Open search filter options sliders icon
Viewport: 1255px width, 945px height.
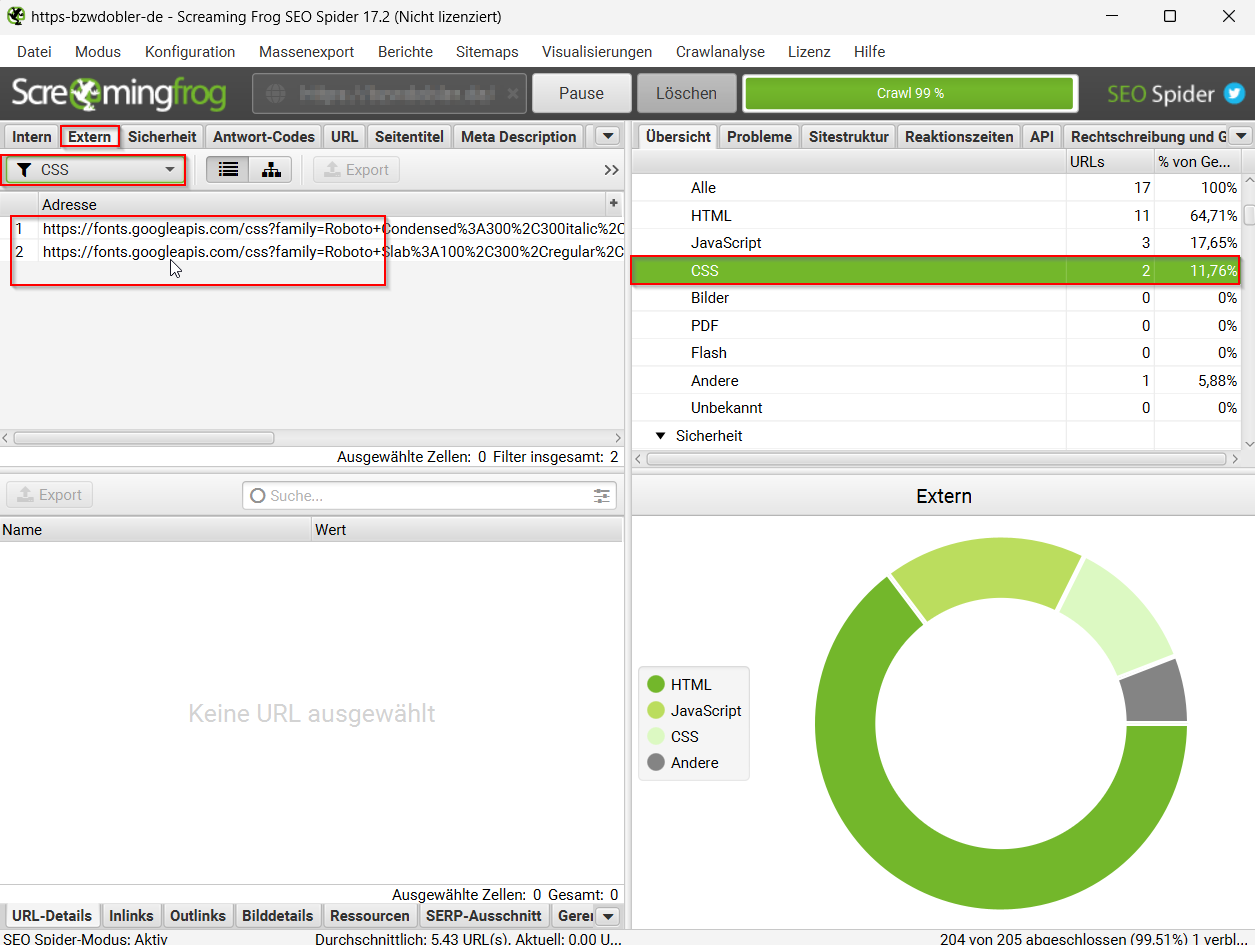[x=601, y=495]
